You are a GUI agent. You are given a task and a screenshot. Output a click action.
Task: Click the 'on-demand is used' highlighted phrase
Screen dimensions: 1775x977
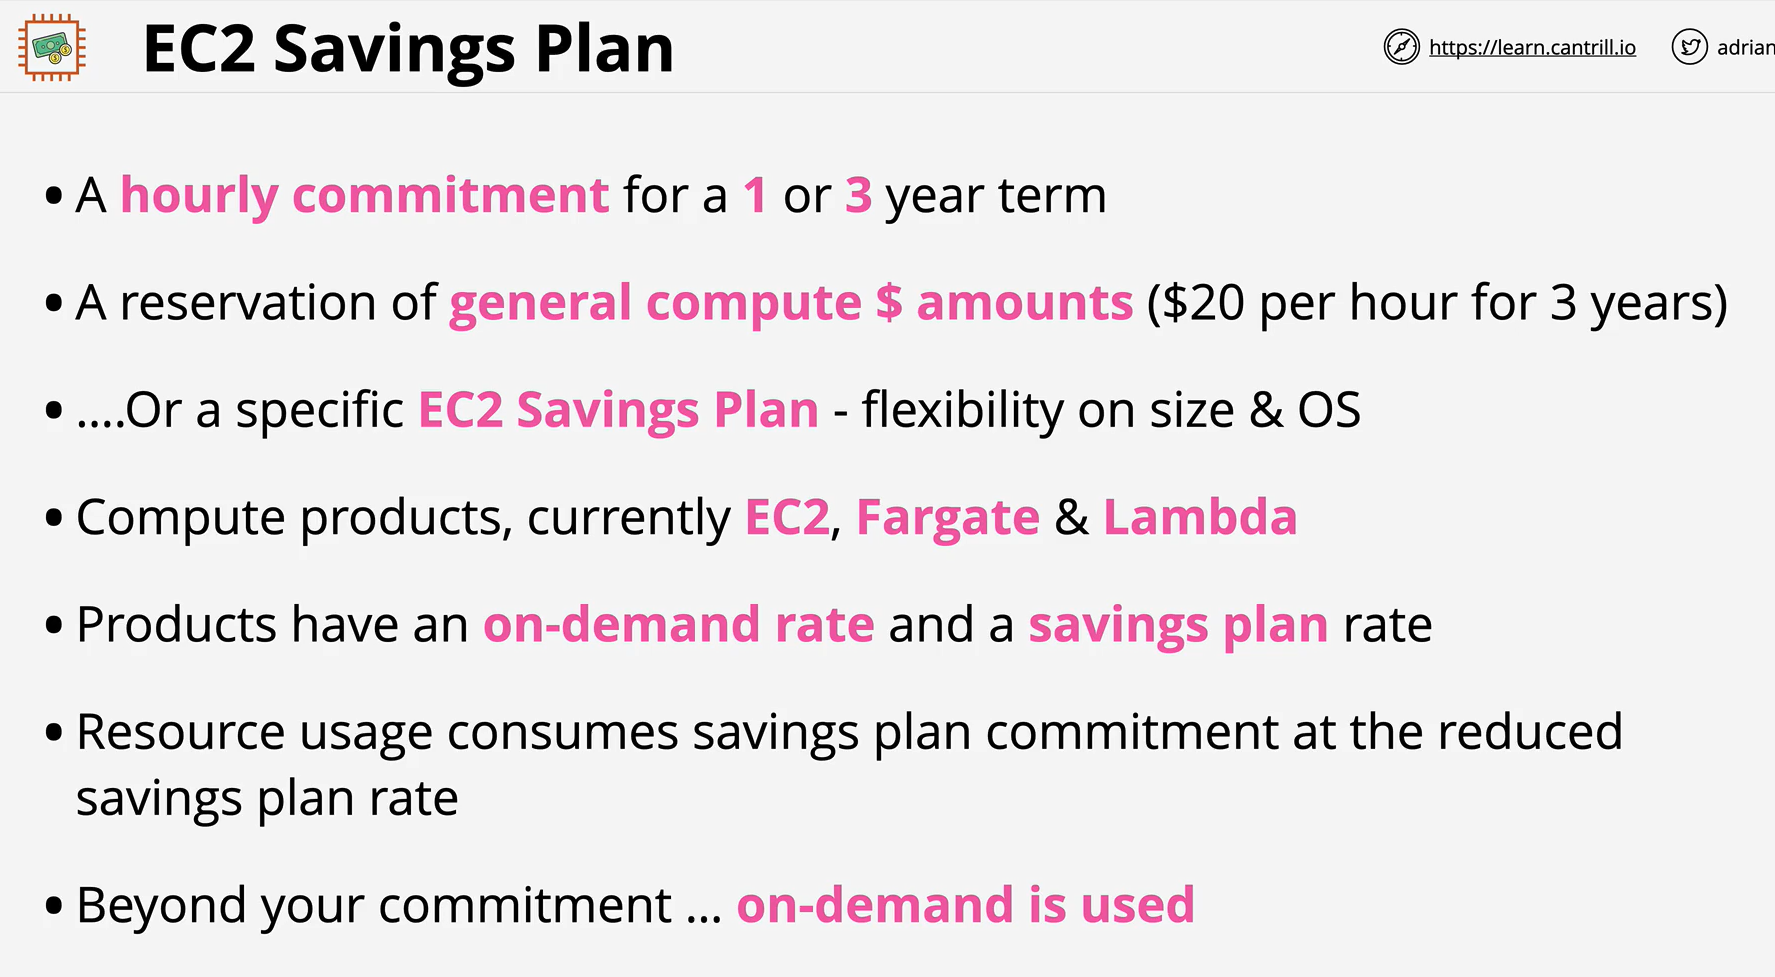(x=966, y=905)
